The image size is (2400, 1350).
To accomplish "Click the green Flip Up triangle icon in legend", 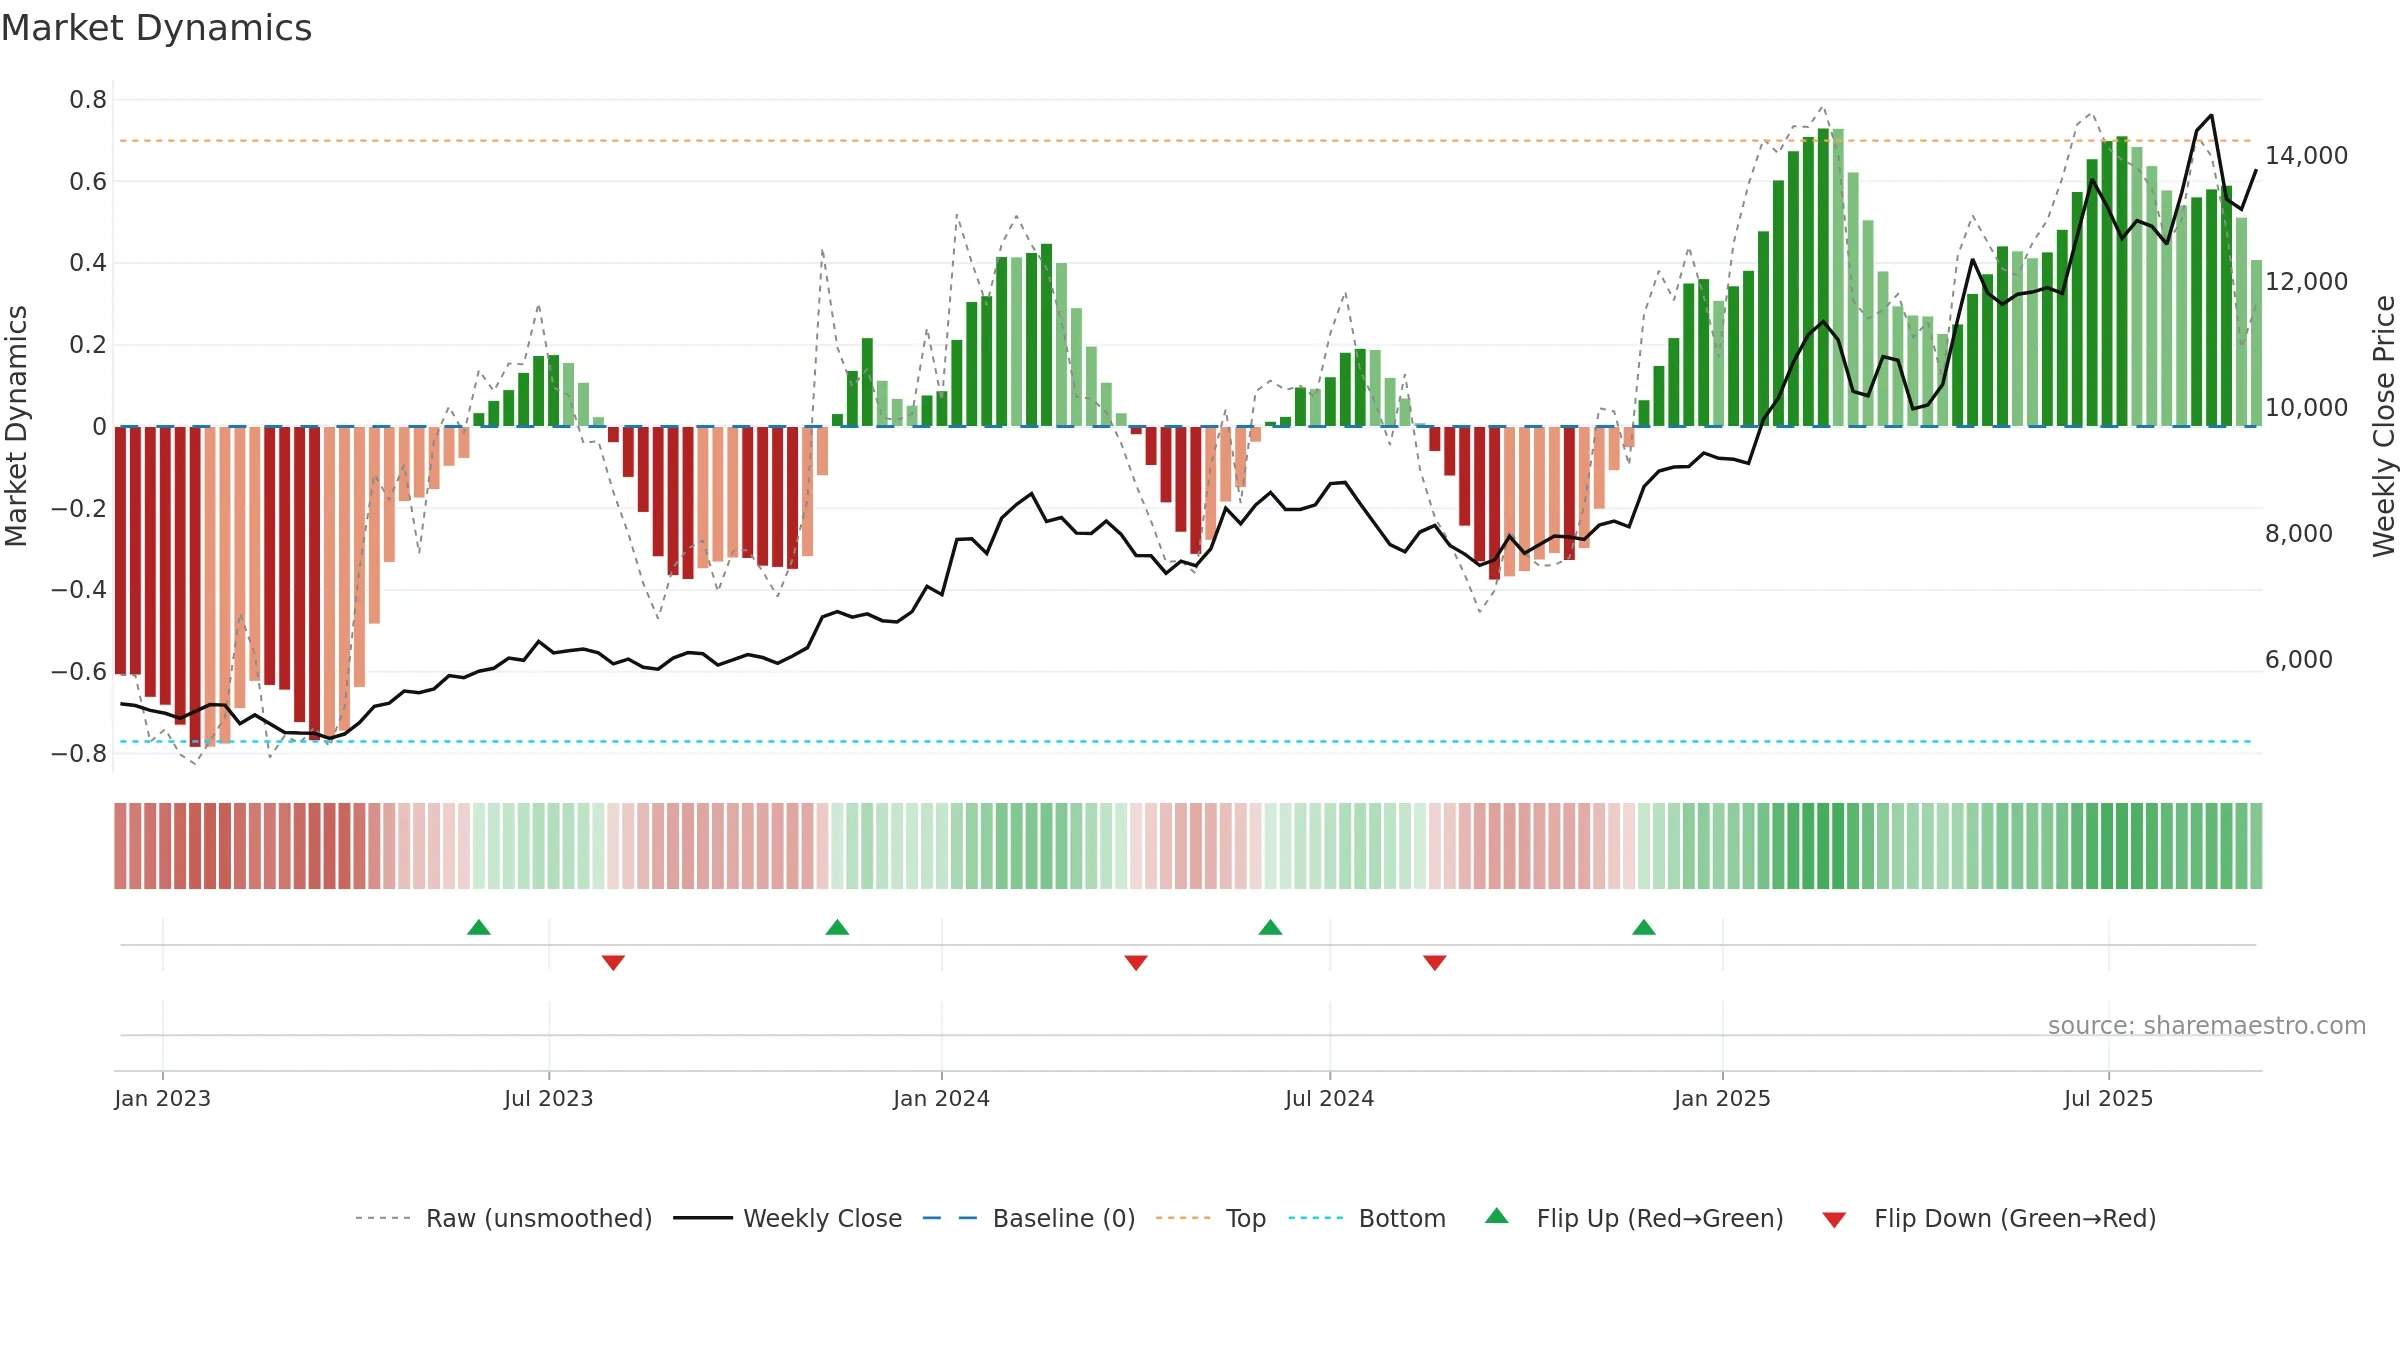I will (x=1497, y=1216).
